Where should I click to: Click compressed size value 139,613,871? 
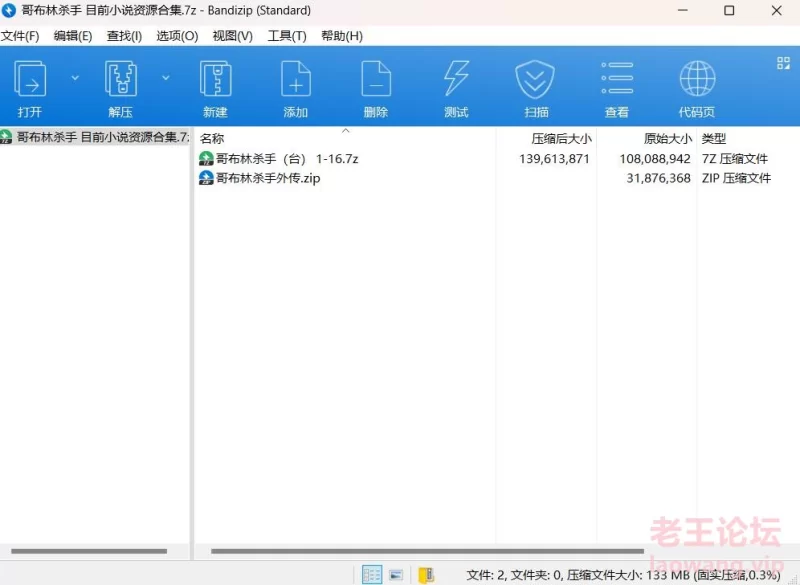pos(554,159)
